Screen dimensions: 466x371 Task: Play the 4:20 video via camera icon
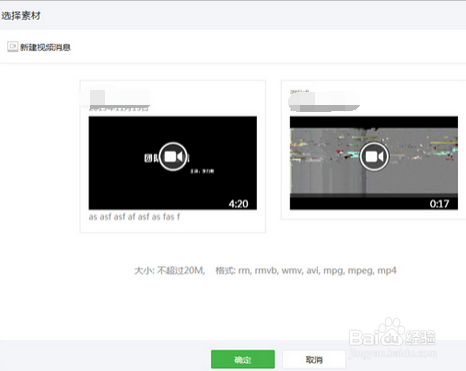(173, 156)
